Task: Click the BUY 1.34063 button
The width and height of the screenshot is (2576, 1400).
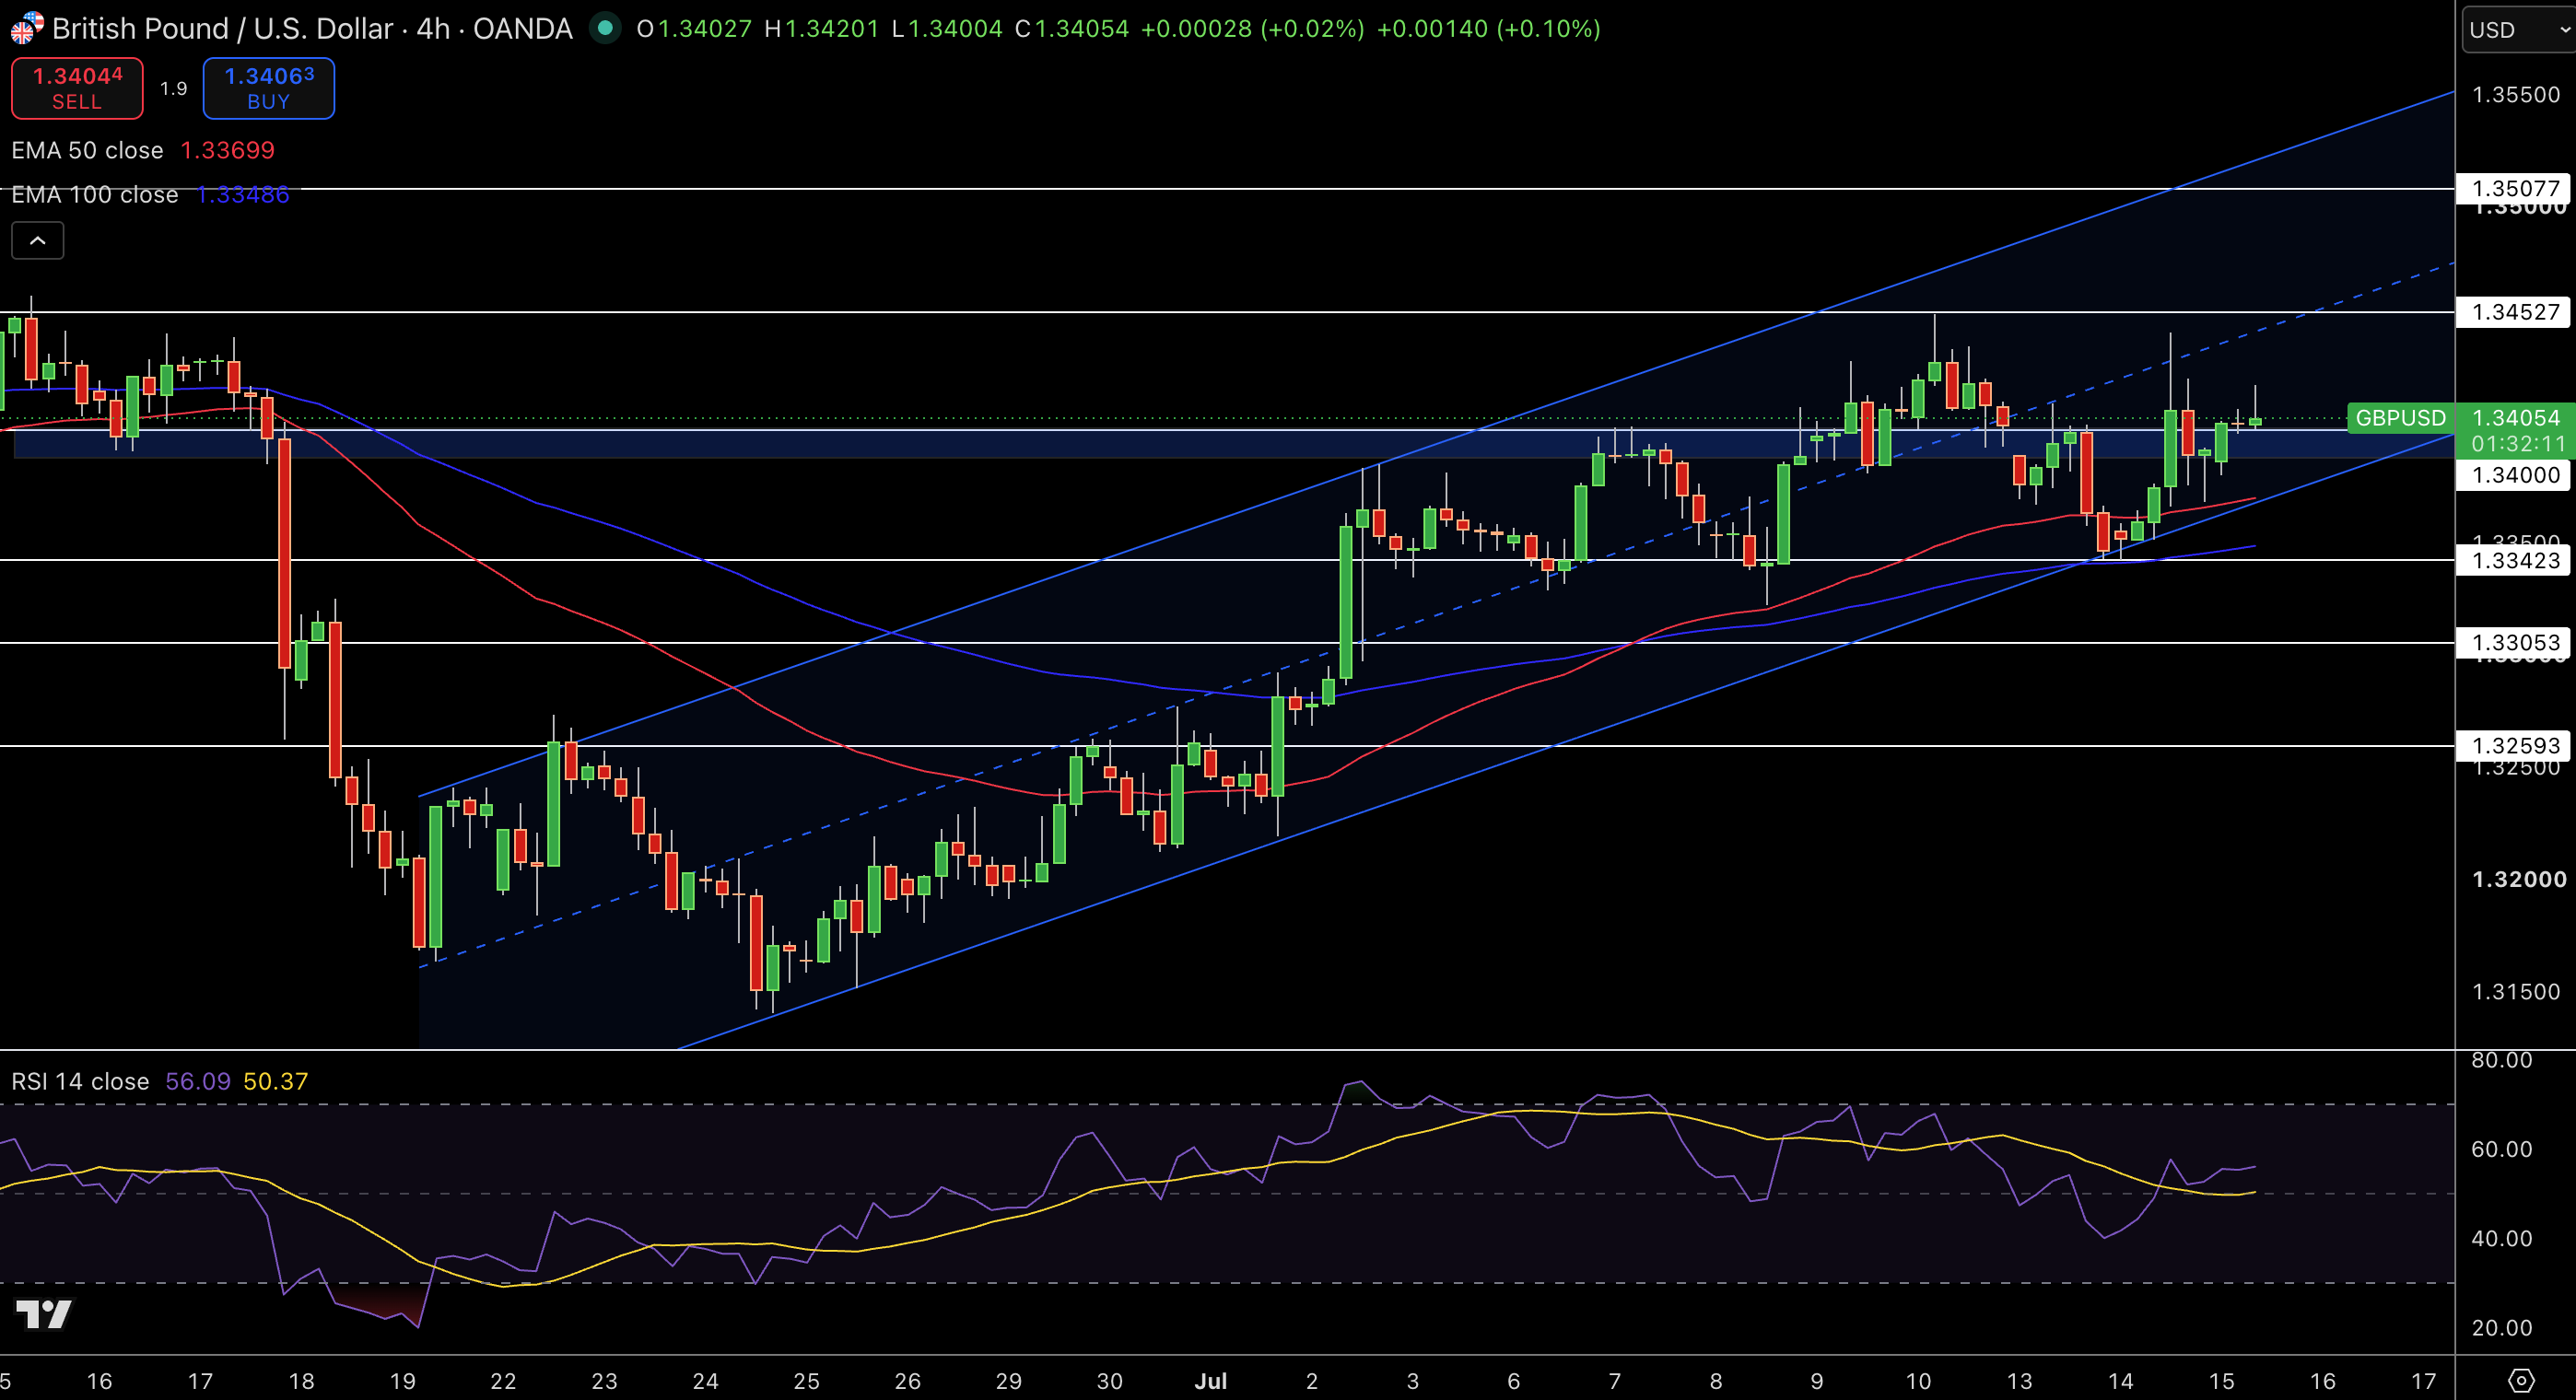Action: click(x=269, y=88)
